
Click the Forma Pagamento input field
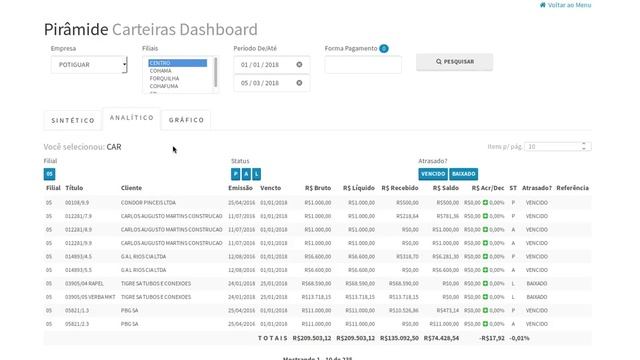click(363, 64)
